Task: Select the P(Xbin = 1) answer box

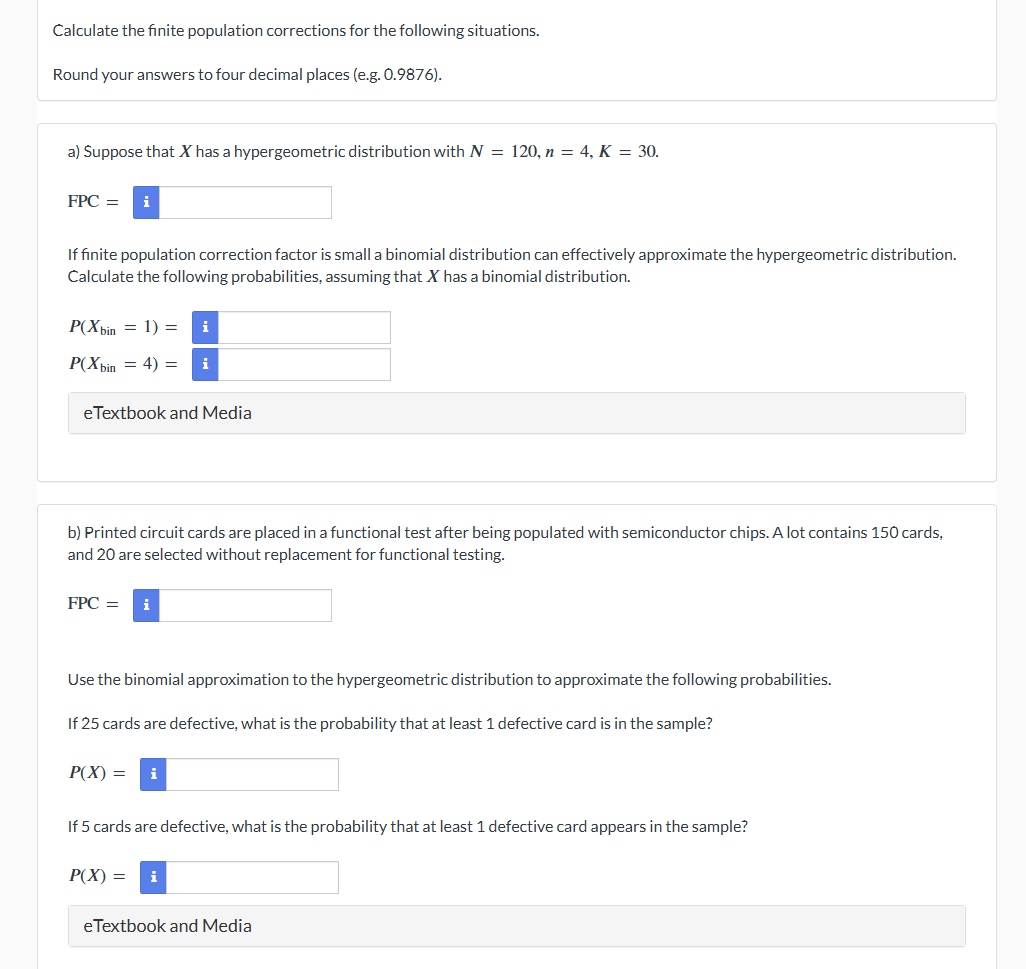Action: [305, 327]
